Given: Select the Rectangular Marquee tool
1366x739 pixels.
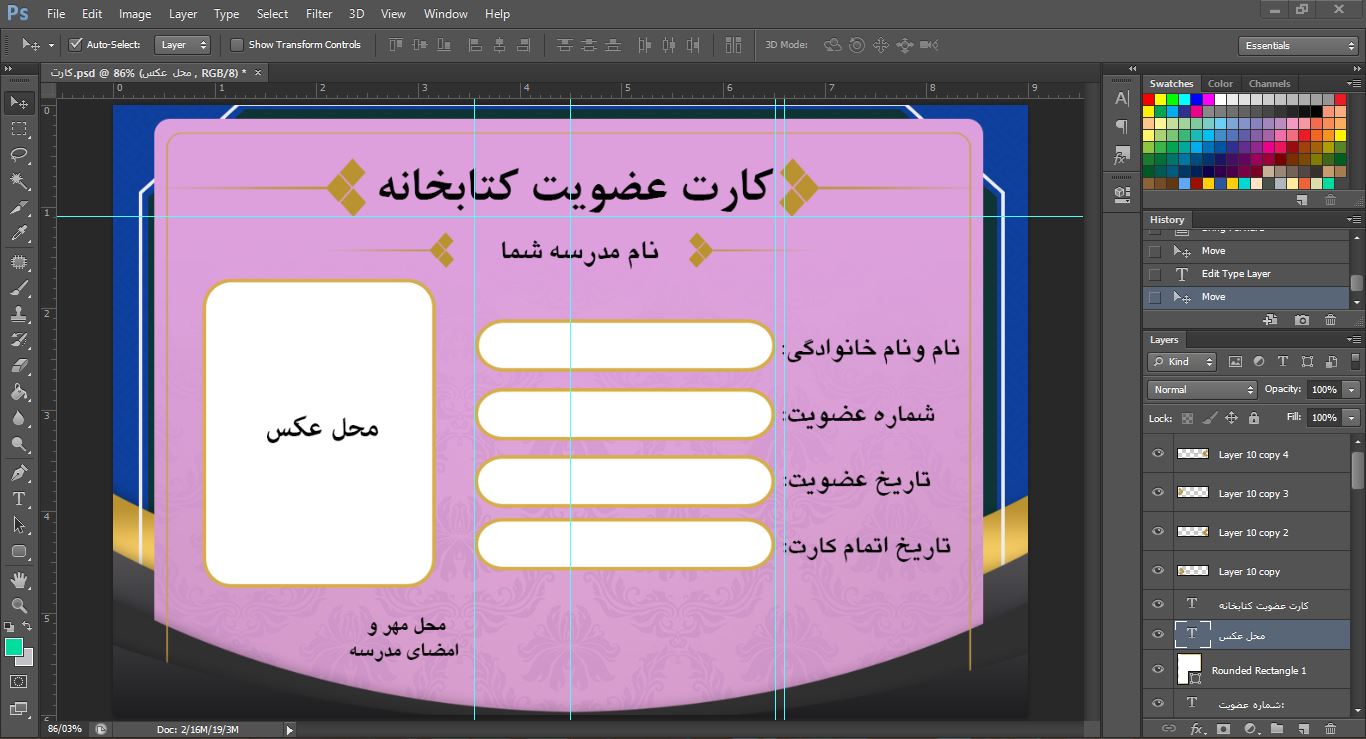Looking at the screenshot, I should click(19, 129).
